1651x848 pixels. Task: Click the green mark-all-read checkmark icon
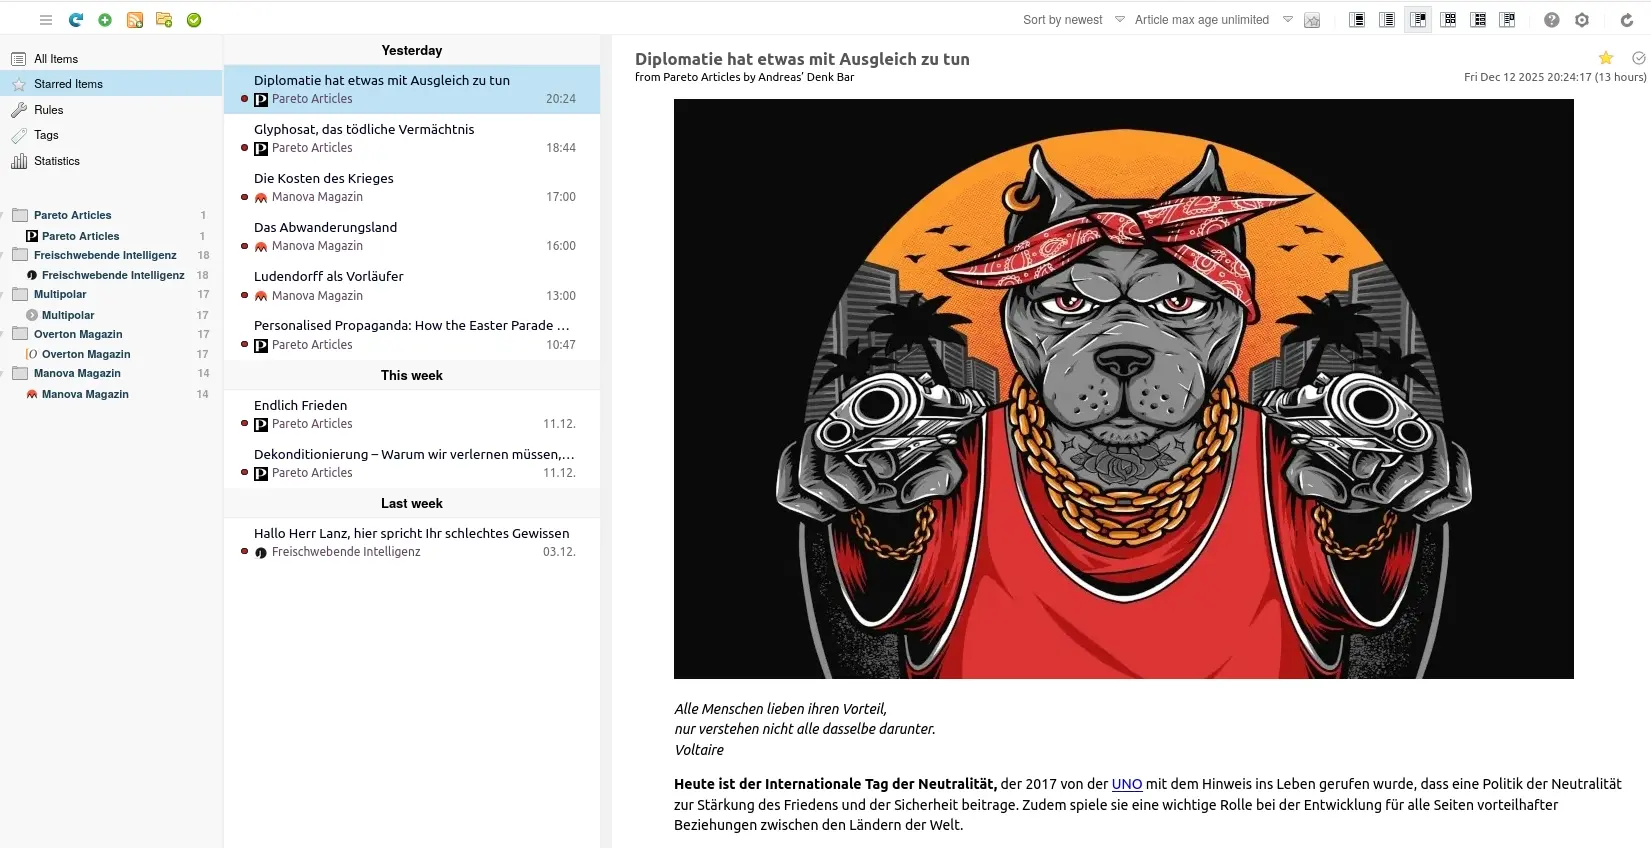coord(194,20)
